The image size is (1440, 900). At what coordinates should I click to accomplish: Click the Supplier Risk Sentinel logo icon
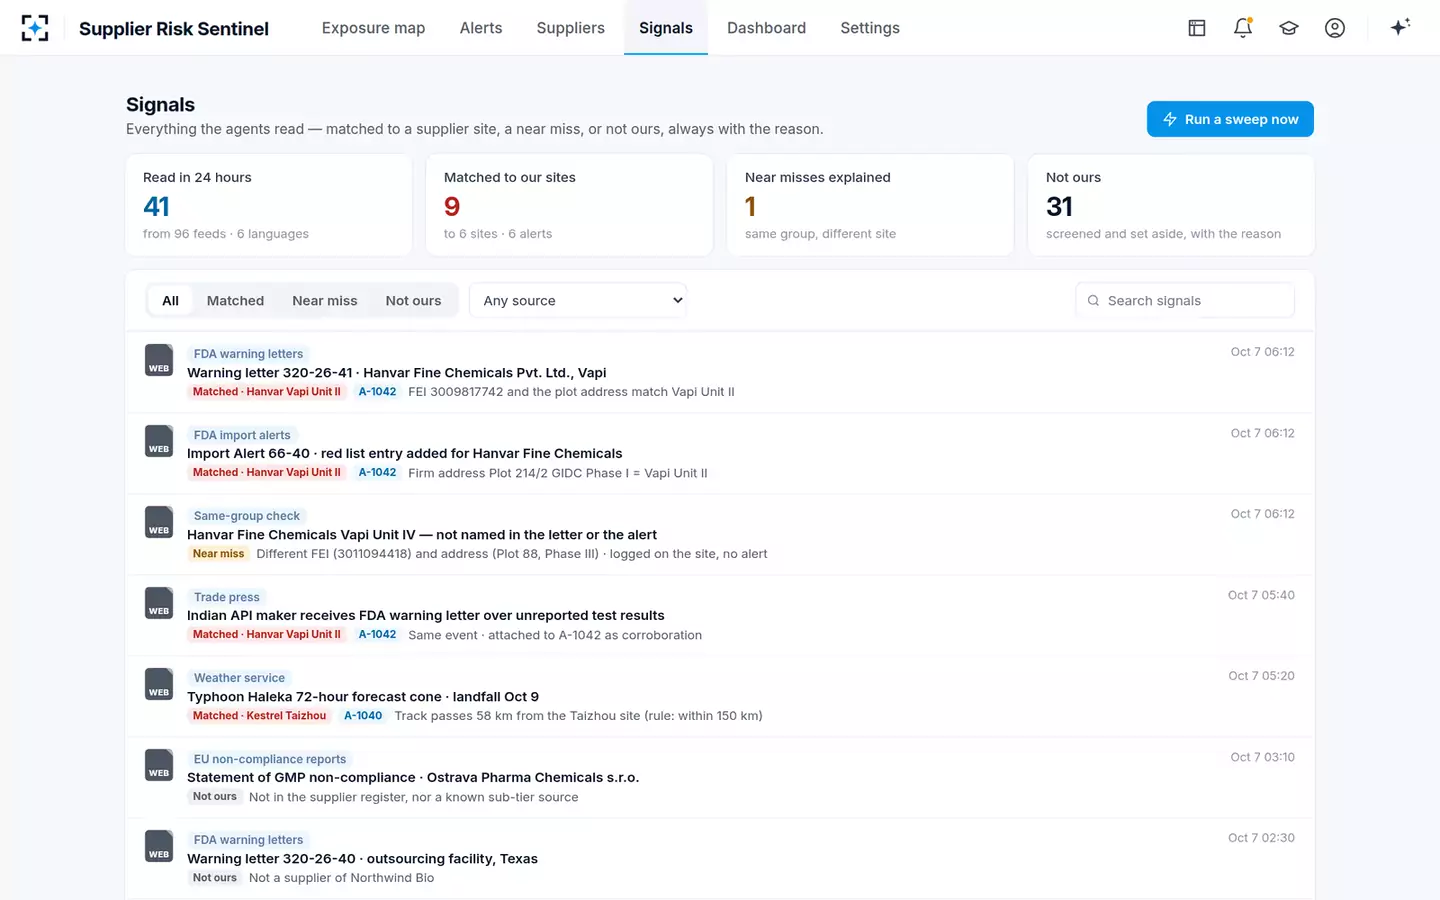tap(35, 28)
